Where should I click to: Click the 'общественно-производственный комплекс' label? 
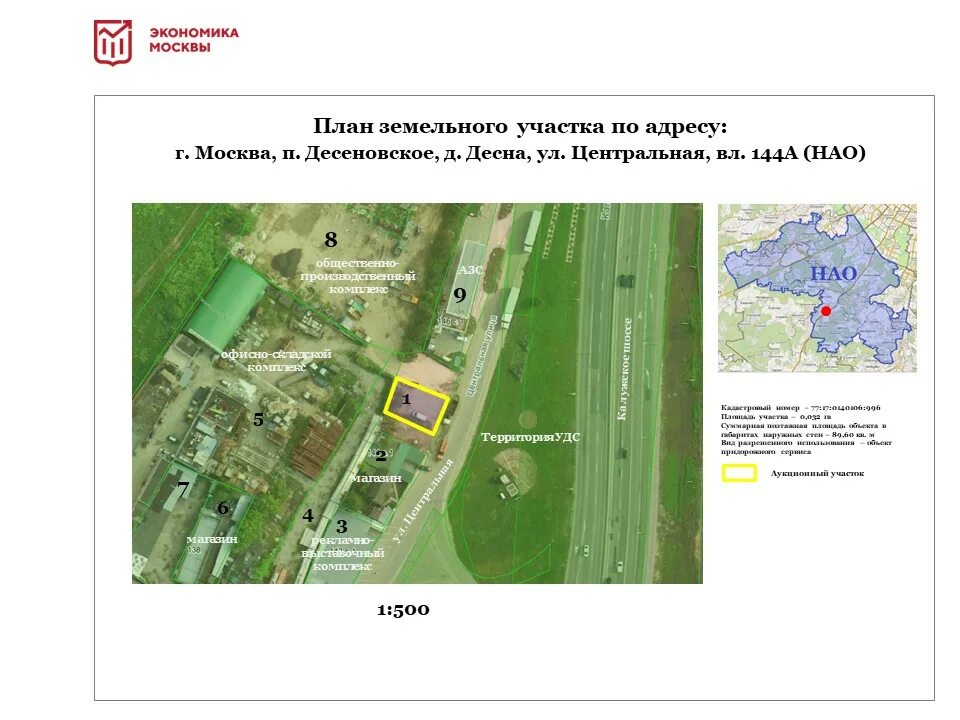pyautogui.click(x=358, y=276)
